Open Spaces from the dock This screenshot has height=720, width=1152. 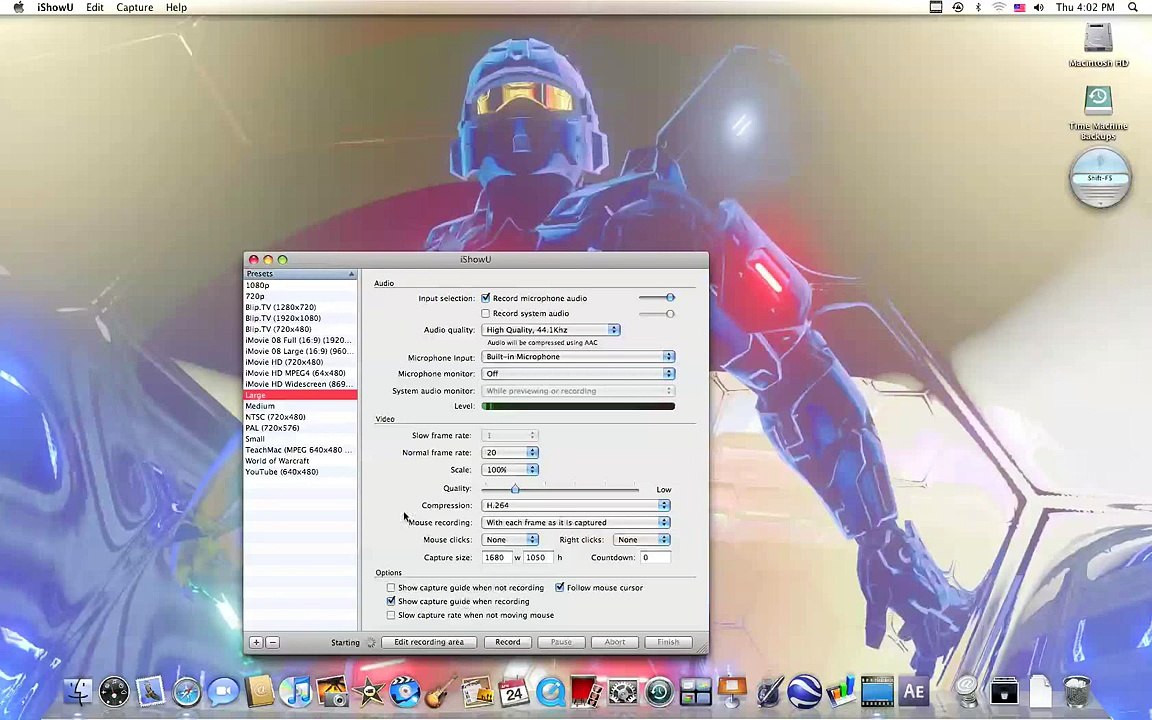pos(695,691)
